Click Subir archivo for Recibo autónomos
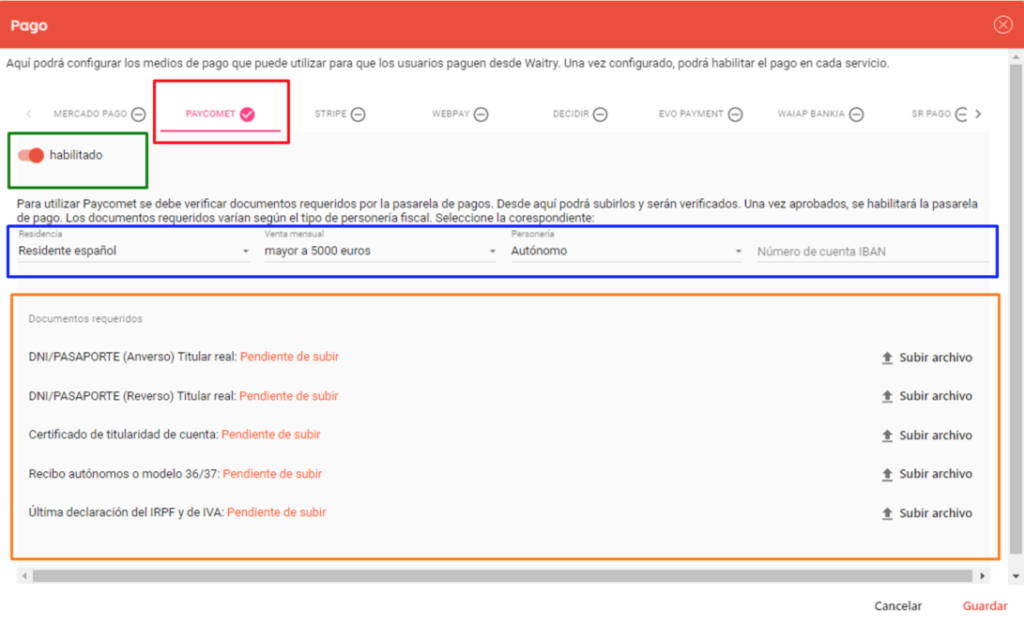1024x618 pixels. tap(927, 474)
